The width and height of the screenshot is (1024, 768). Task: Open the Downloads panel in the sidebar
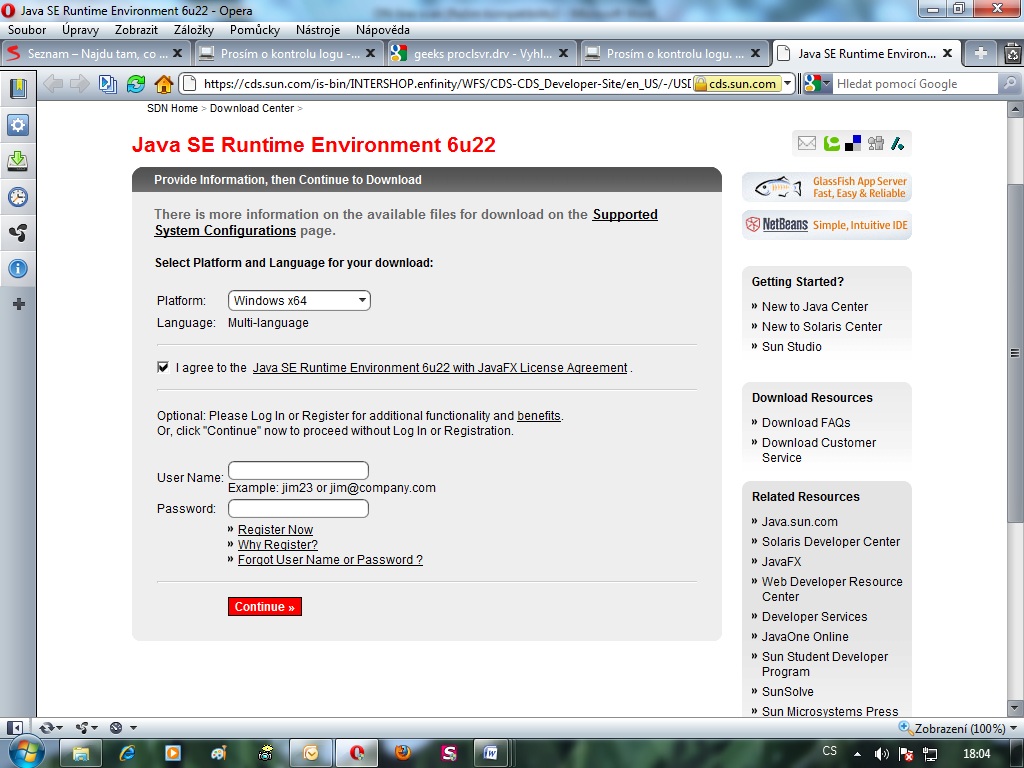18,161
